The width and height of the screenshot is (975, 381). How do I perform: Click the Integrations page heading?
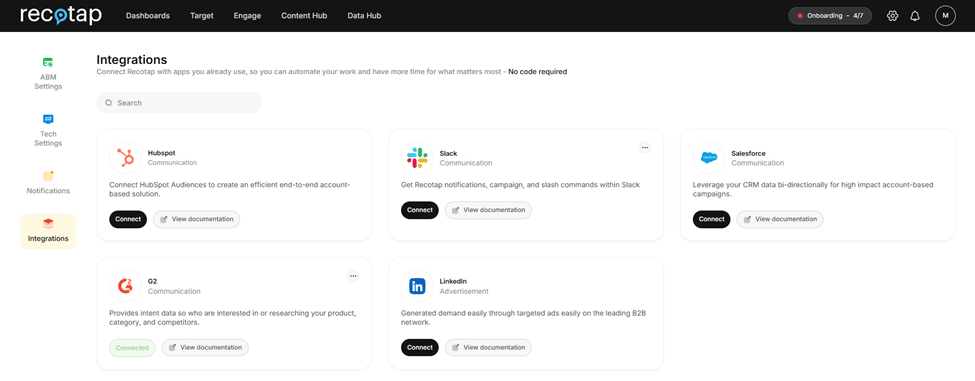coord(132,60)
